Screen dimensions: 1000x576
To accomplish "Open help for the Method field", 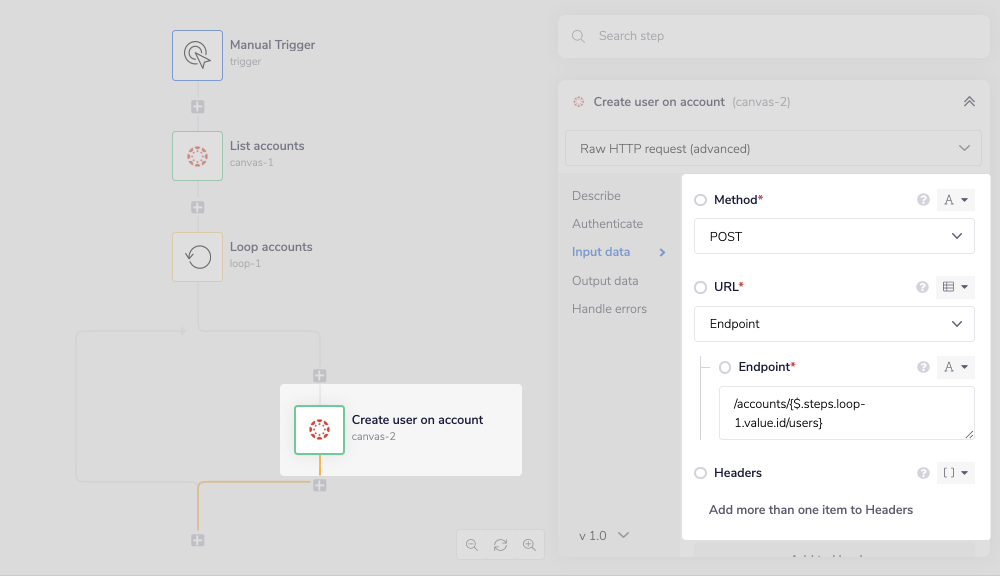I will tap(923, 200).
